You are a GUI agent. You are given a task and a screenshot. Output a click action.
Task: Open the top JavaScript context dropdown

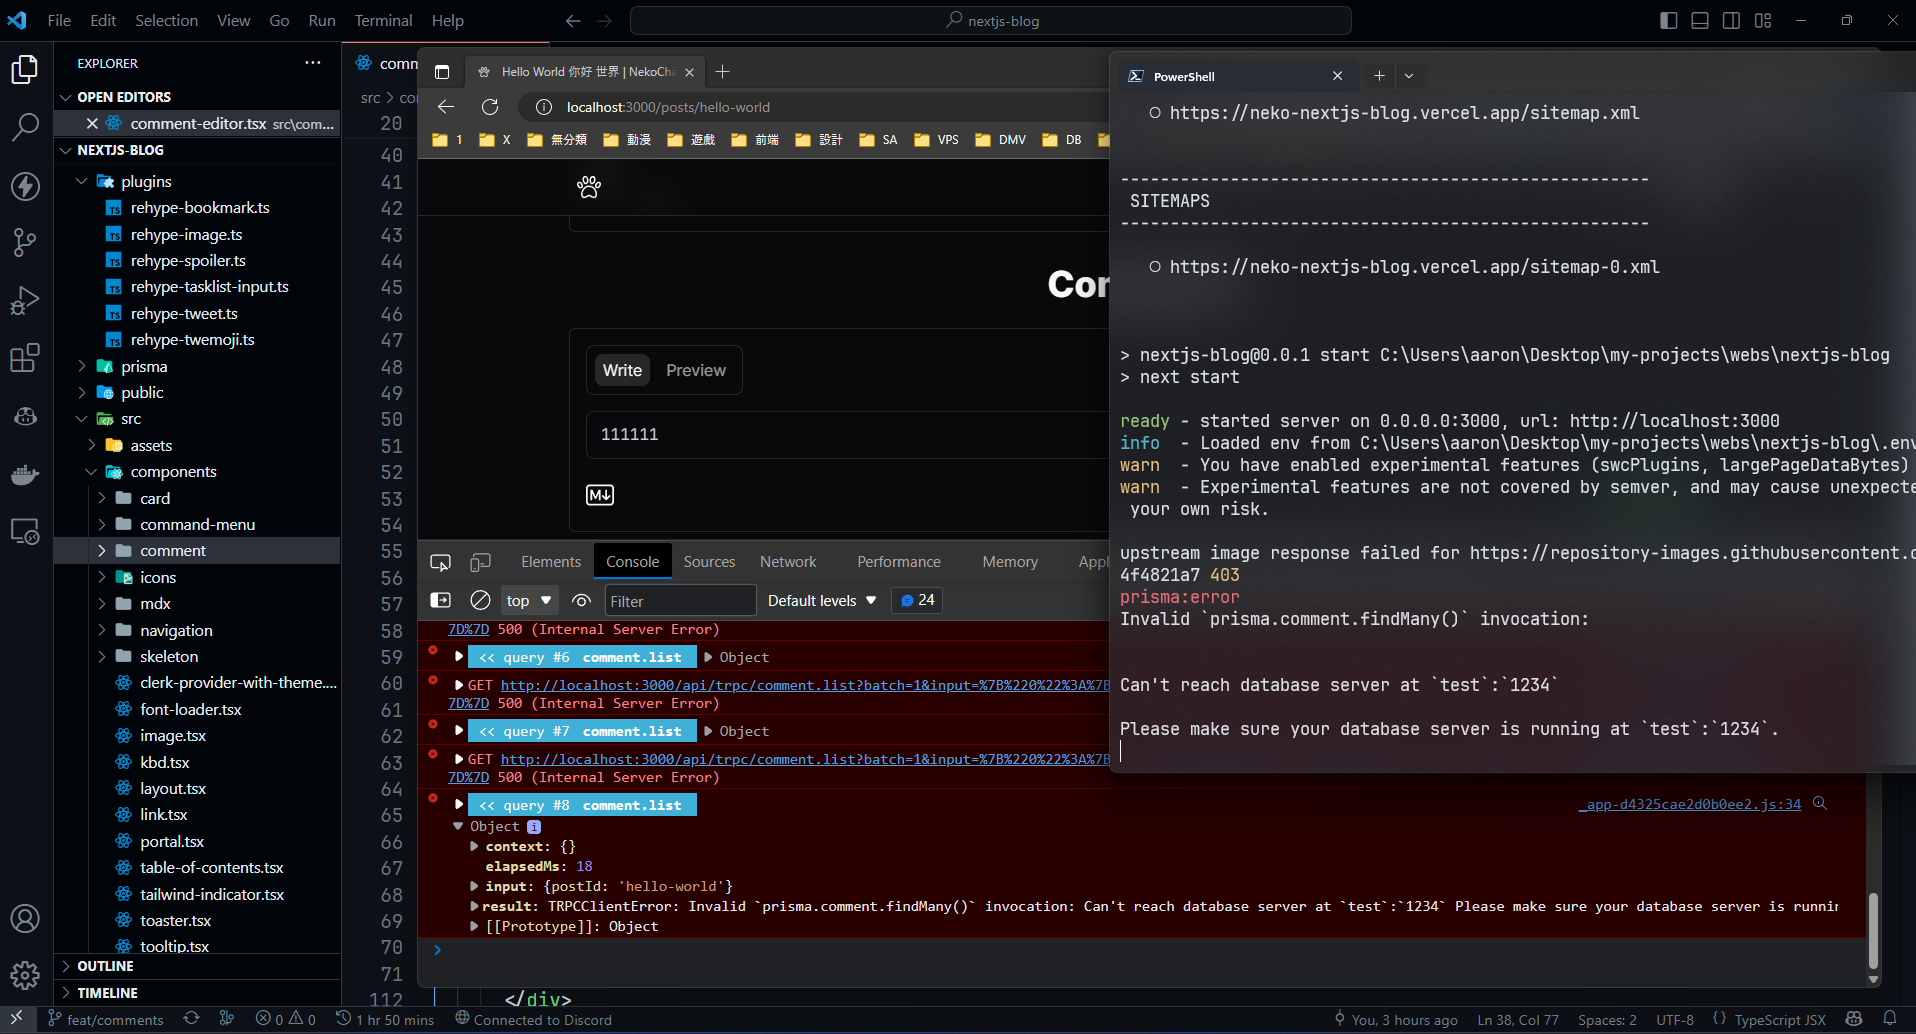pos(529,600)
